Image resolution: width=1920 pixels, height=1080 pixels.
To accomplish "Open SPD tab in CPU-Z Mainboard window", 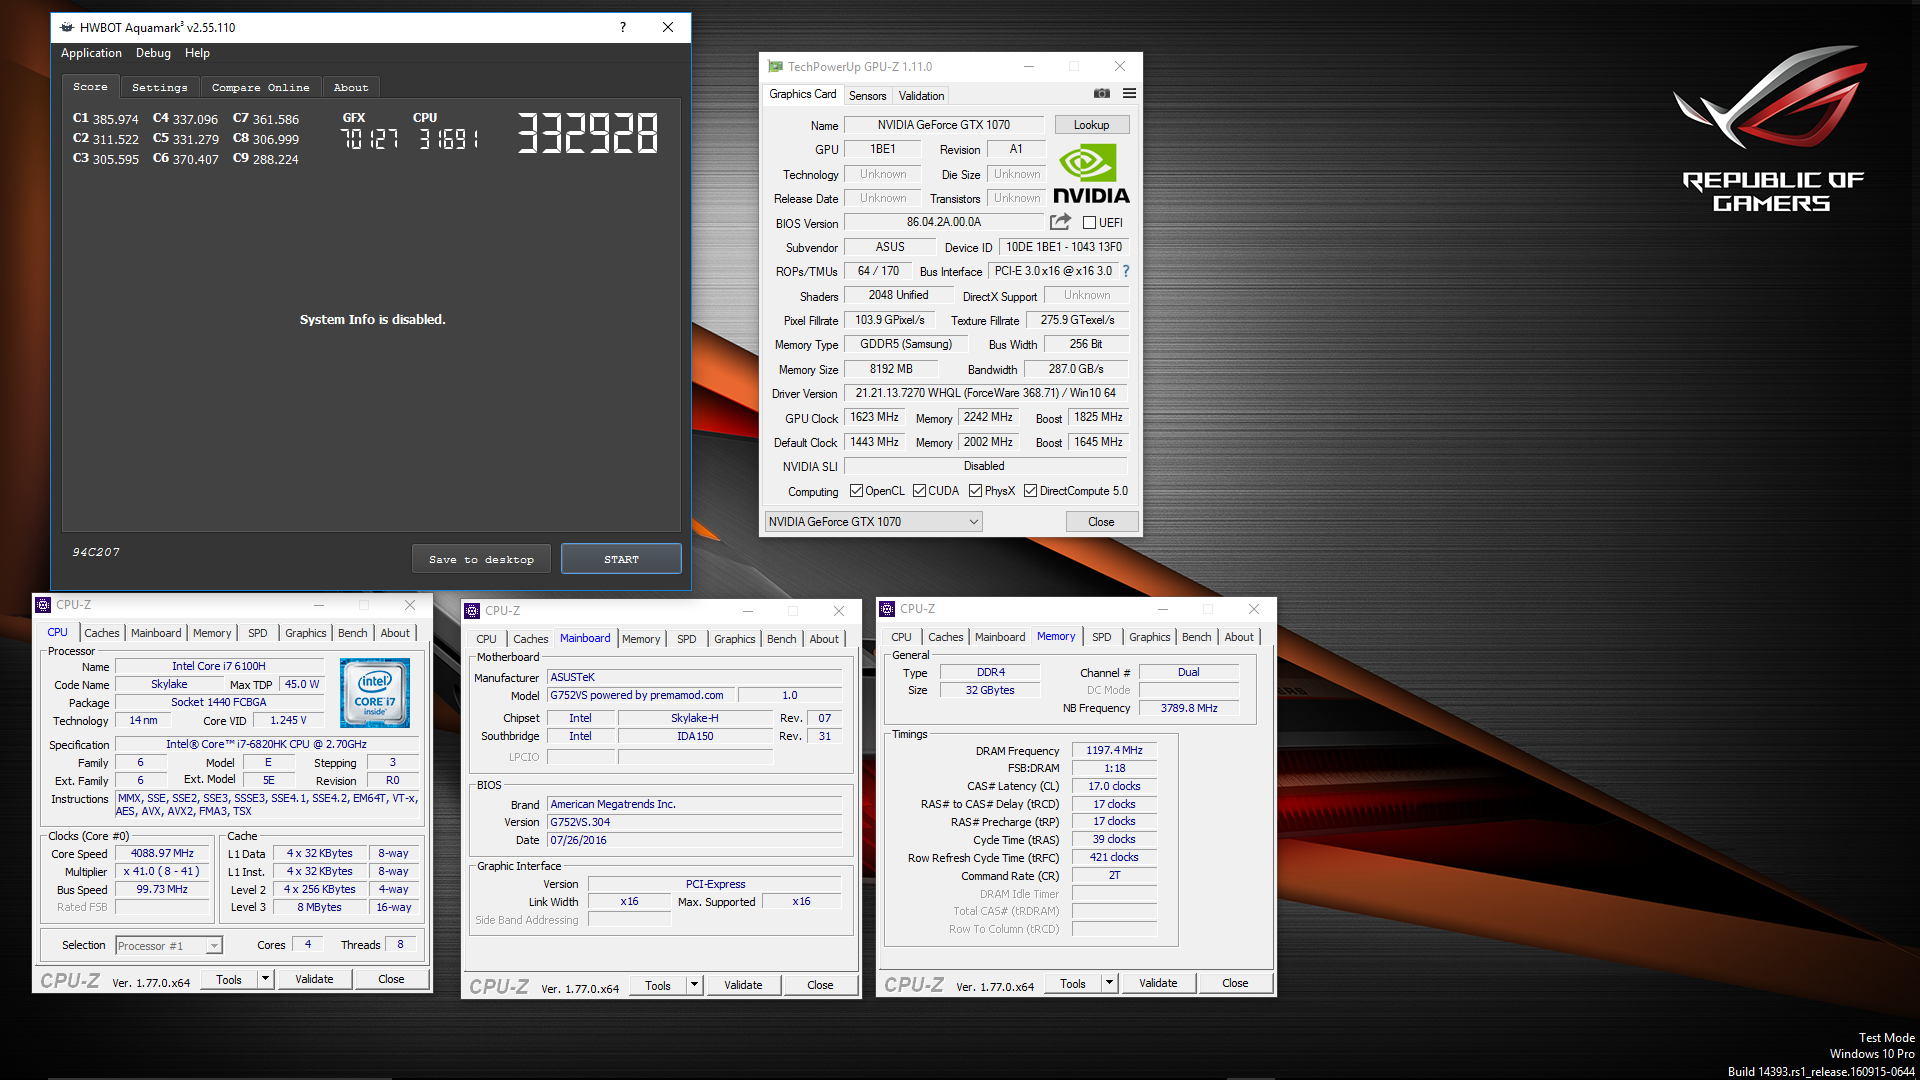I will (x=686, y=639).
